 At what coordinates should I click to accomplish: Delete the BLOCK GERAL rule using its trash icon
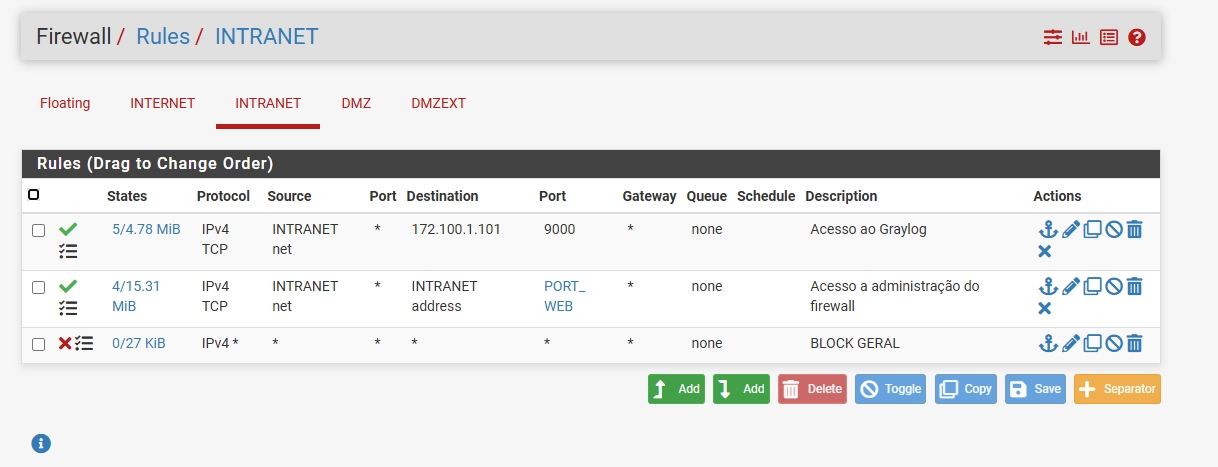pos(1134,344)
